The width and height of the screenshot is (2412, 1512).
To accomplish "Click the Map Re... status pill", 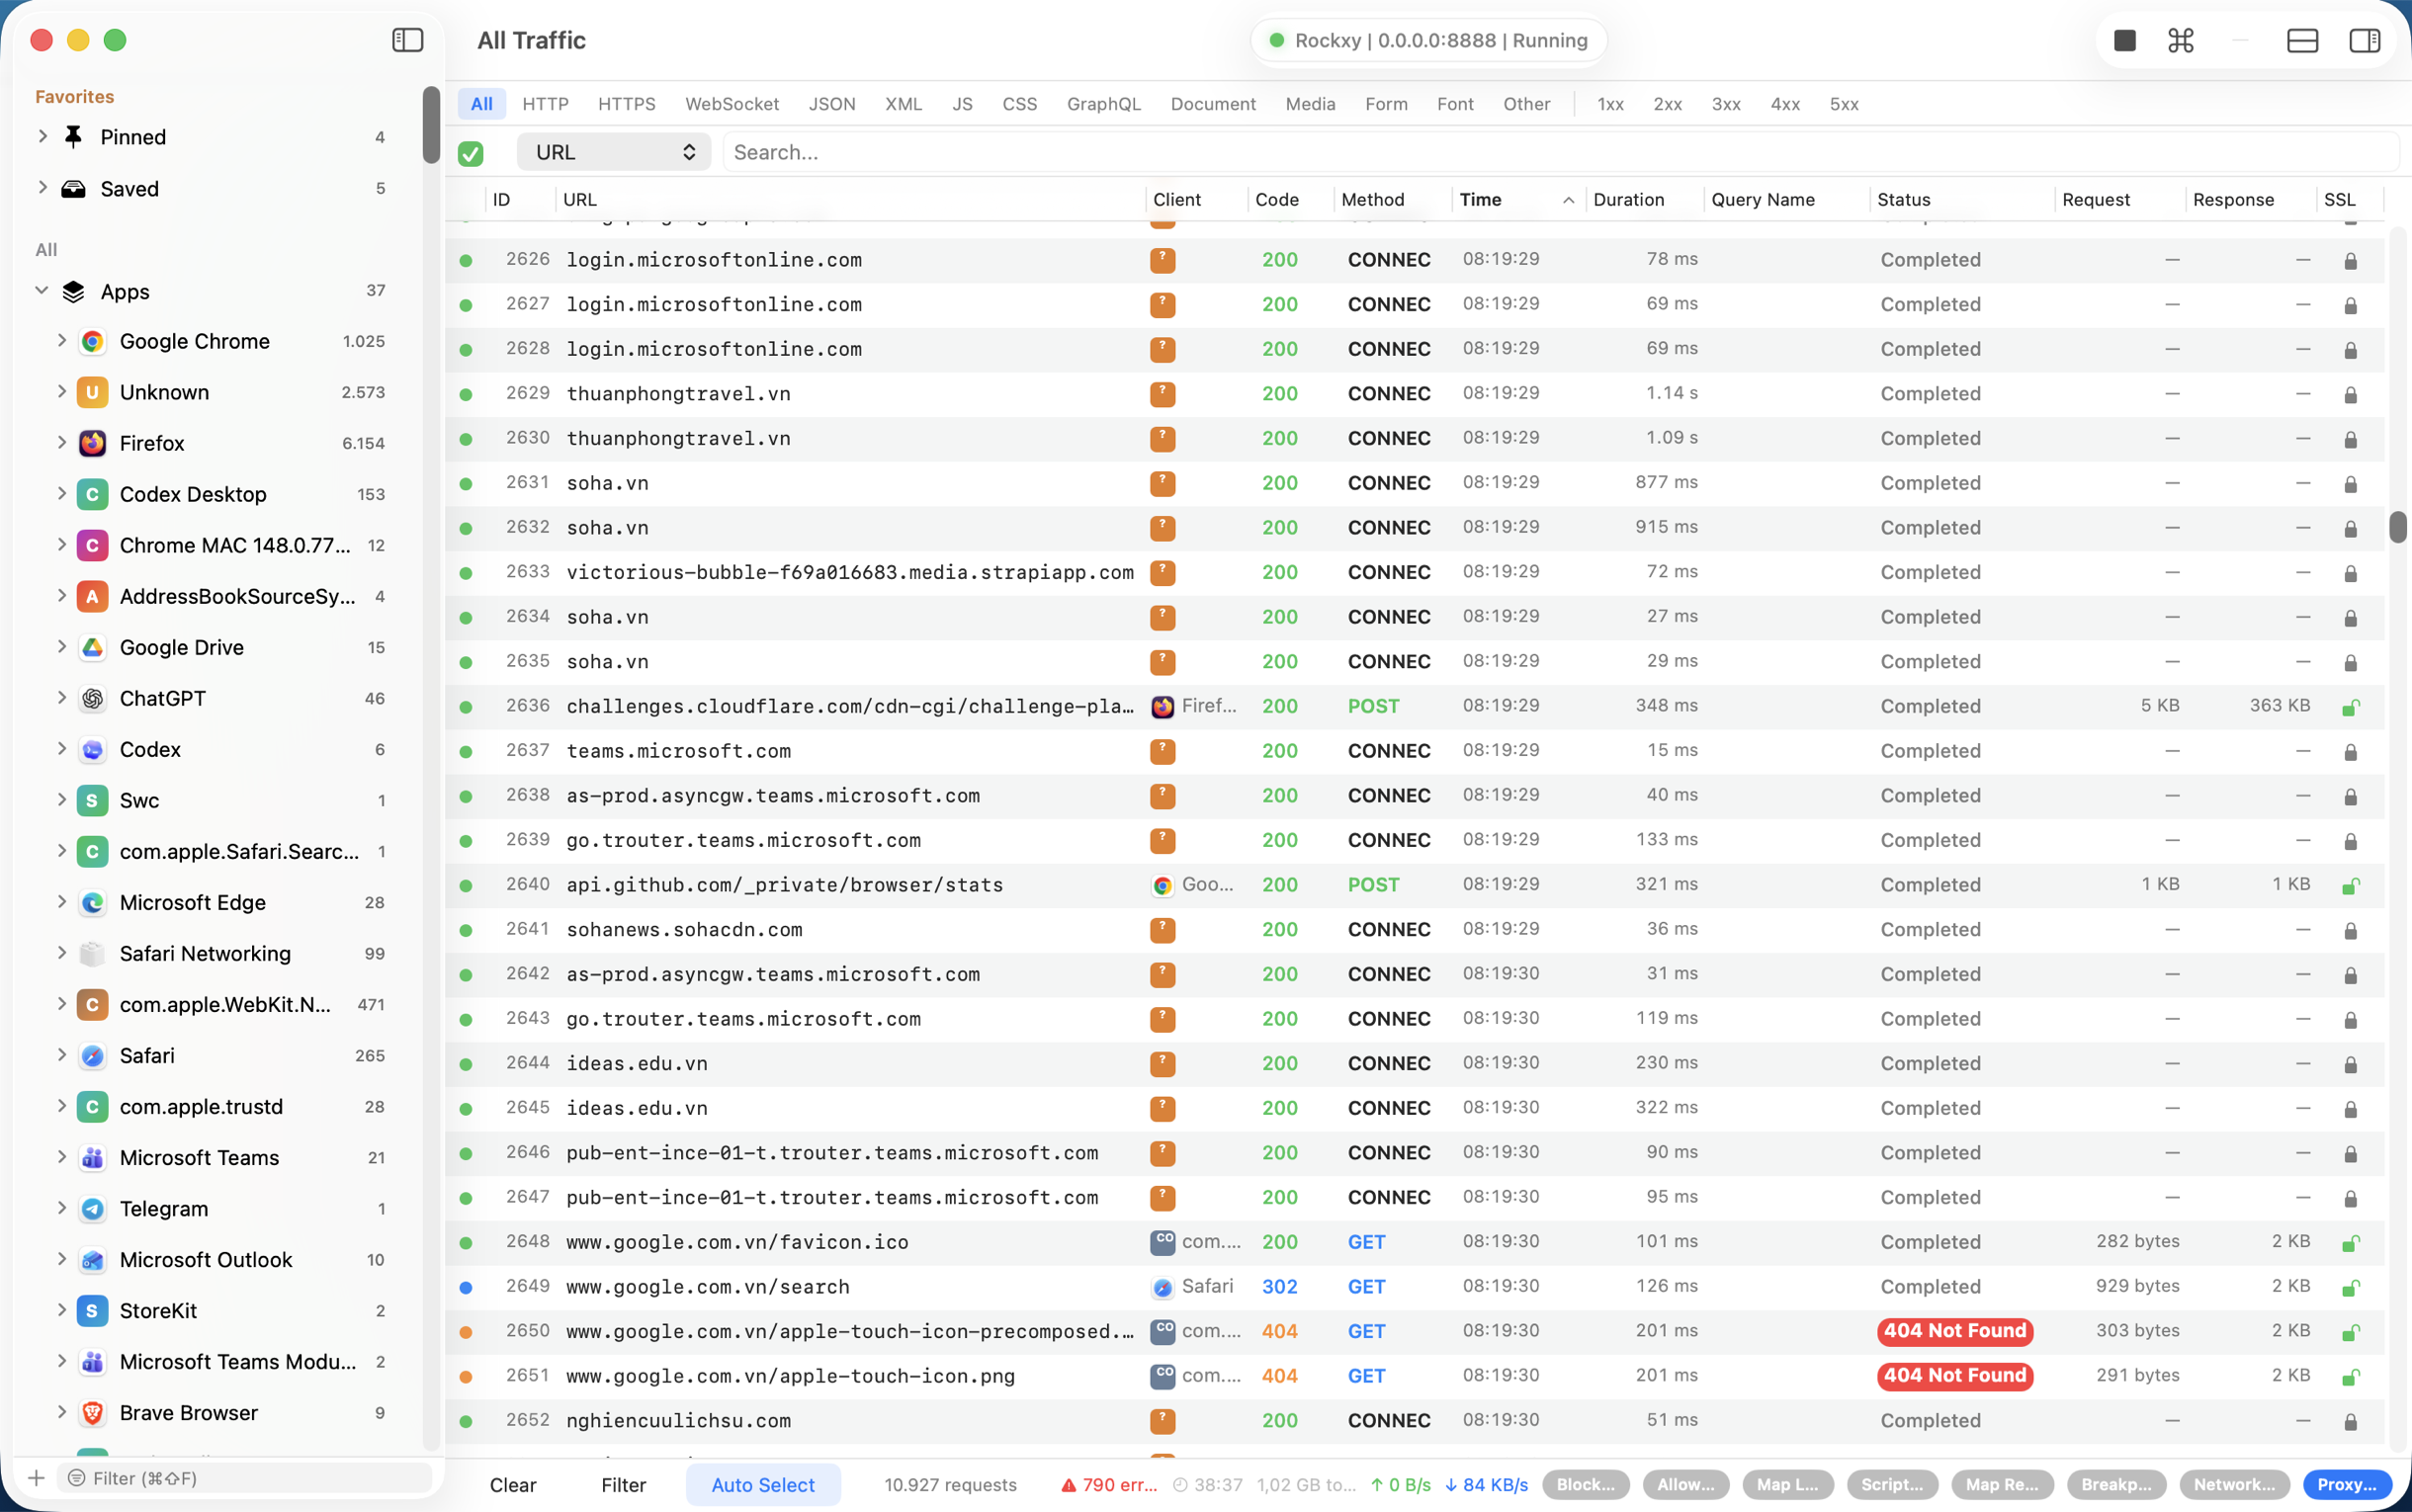I will (2001, 1484).
